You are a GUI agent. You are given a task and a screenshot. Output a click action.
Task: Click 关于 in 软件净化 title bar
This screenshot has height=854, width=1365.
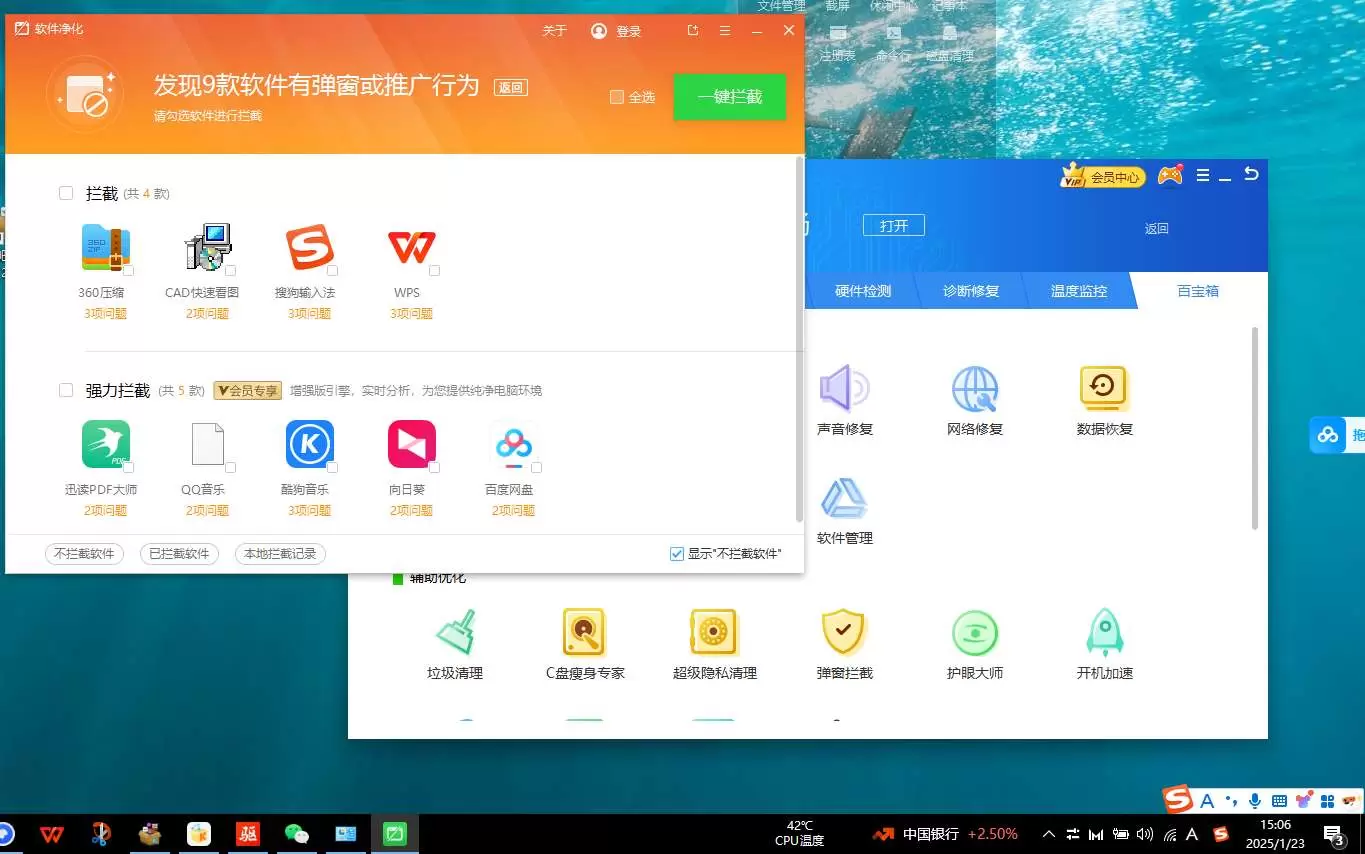click(554, 31)
